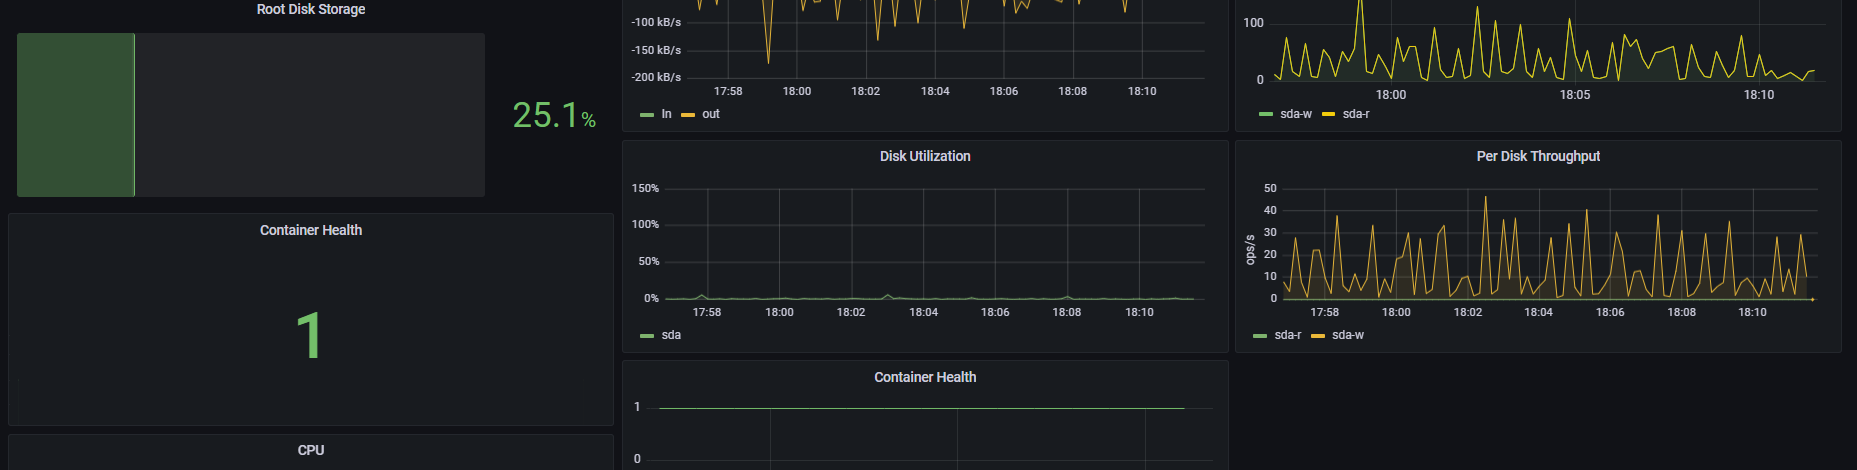Screen dimensions: 1857x470
Task: Click the large green Container Health number
Action: [x=309, y=335]
